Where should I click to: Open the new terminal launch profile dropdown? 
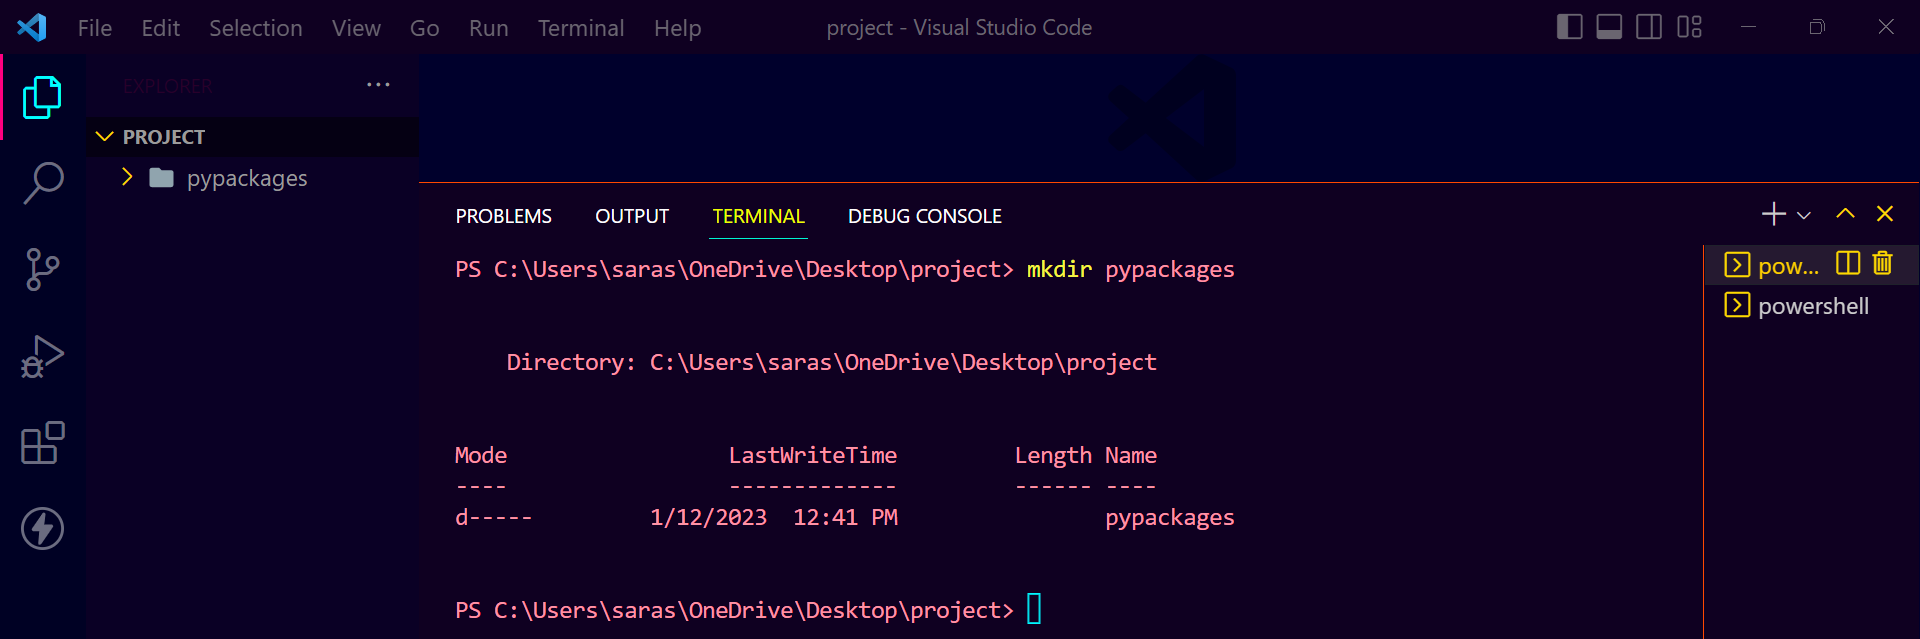[x=1804, y=215]
